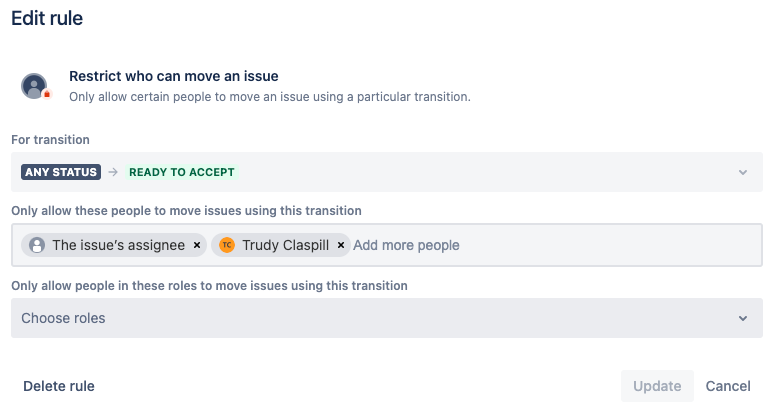775x416 pixels.
Task: Select the READY TO ACCEPT lozenge
Action: tap(182, 172)
